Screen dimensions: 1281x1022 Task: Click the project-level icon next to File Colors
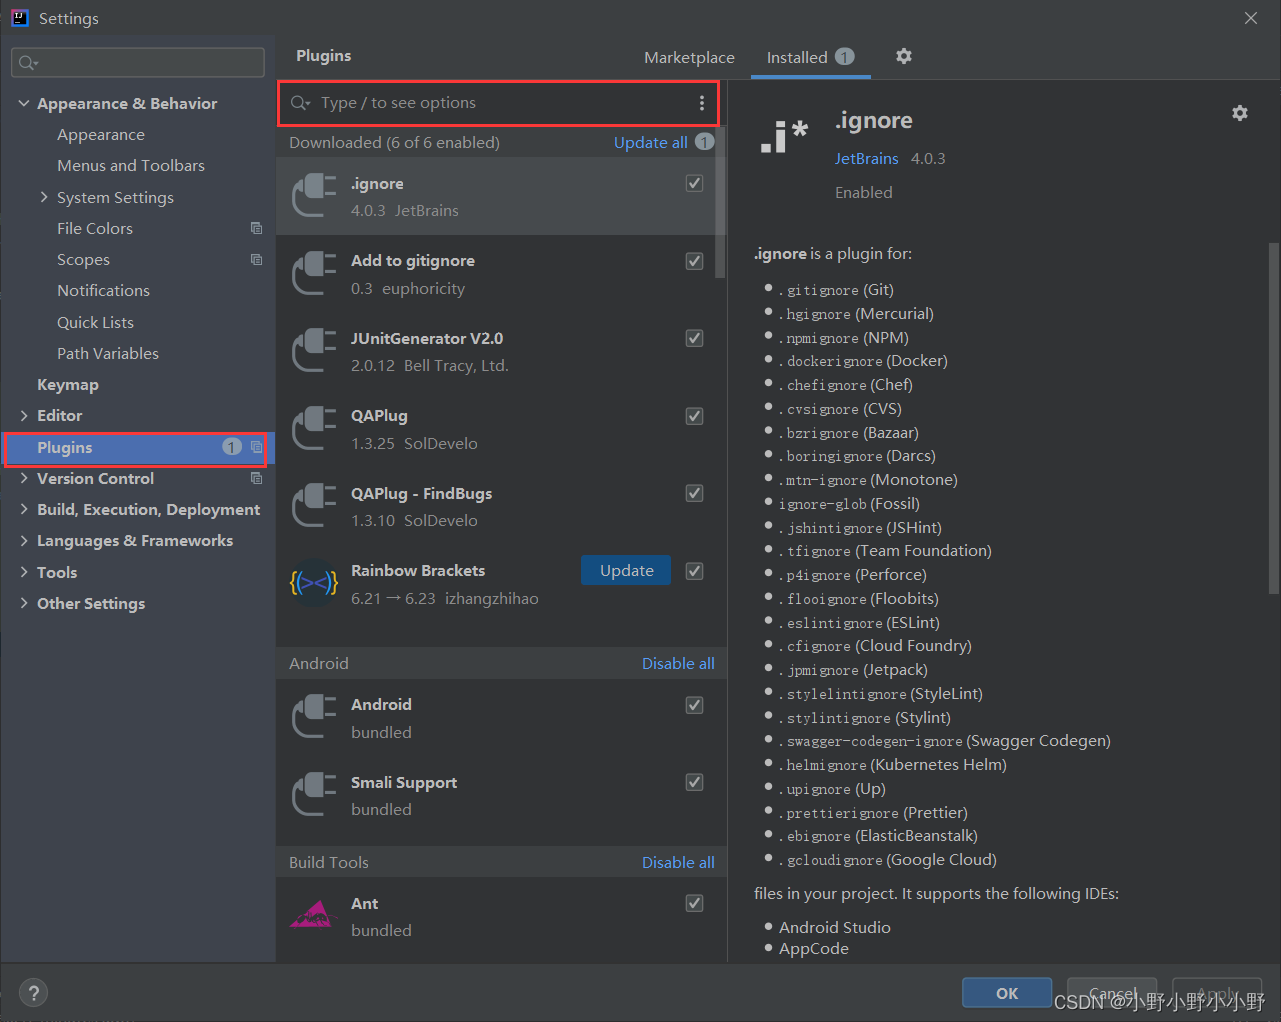256,228
